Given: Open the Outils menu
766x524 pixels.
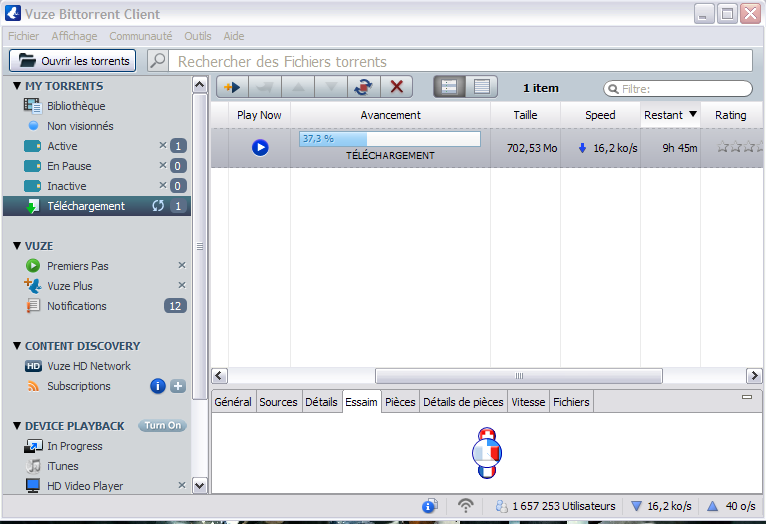Looking at the screenshot, I should coord(198,36).
